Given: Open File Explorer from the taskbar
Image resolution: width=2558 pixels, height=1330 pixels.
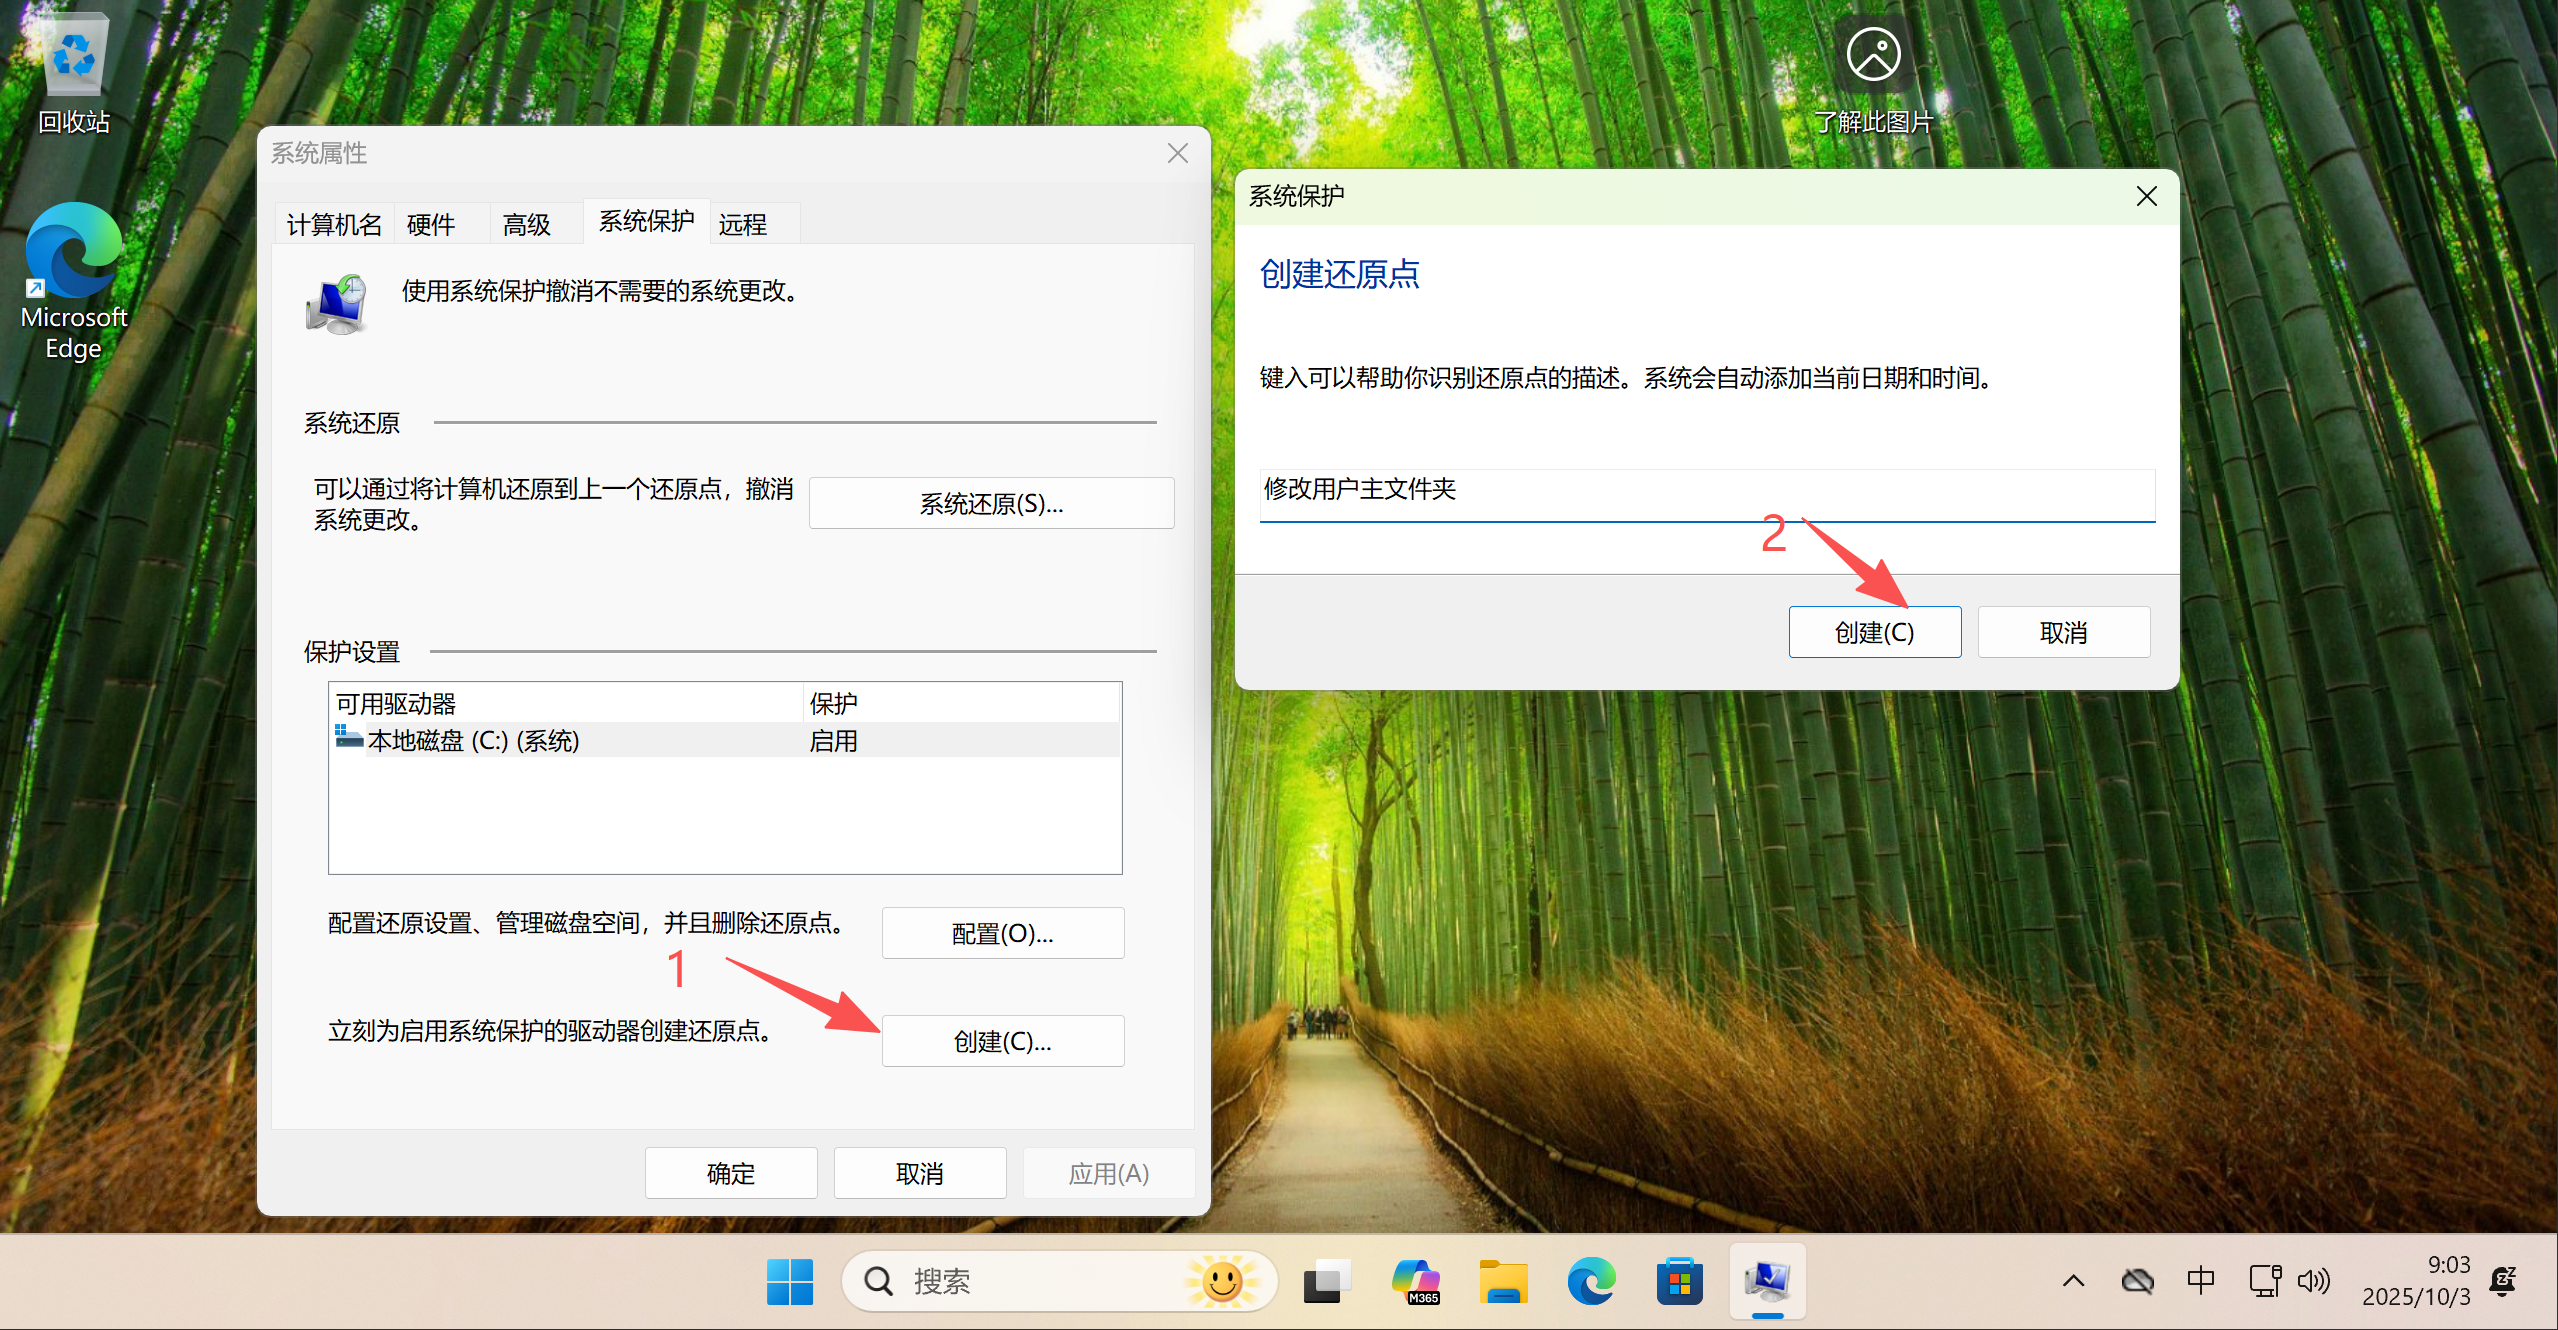Looking at the screenshot, I should click(x=1503, y=1281).
